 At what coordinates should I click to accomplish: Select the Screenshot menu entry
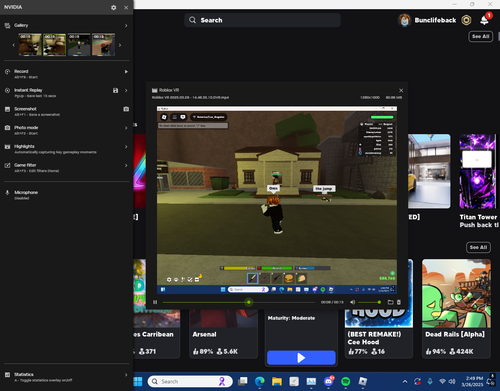tap(37, 111)
